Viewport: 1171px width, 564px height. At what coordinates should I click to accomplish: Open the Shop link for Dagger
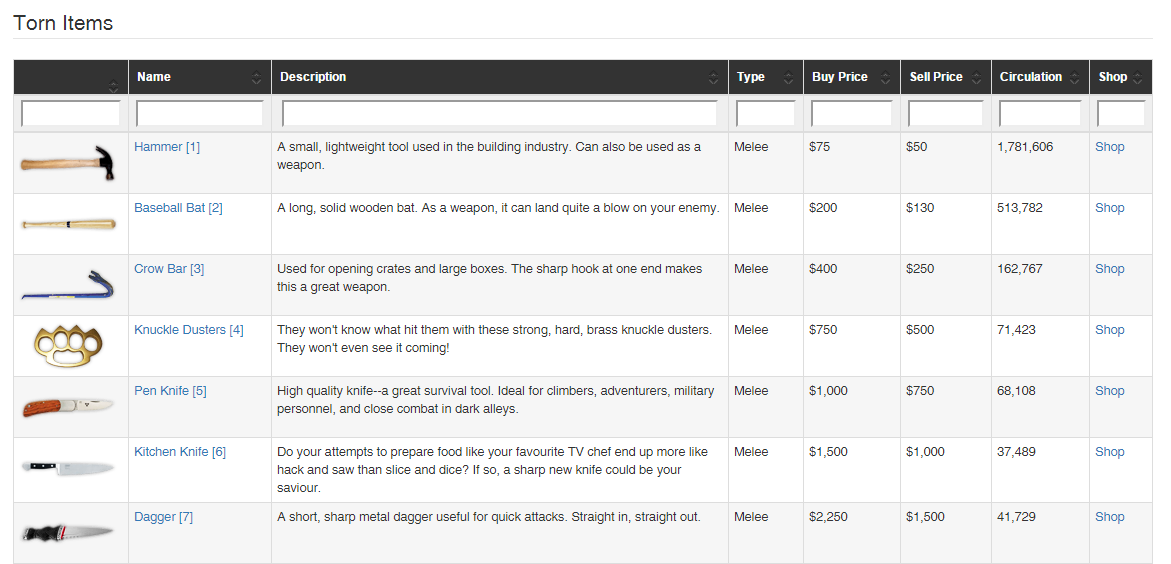click(1109, 517)
